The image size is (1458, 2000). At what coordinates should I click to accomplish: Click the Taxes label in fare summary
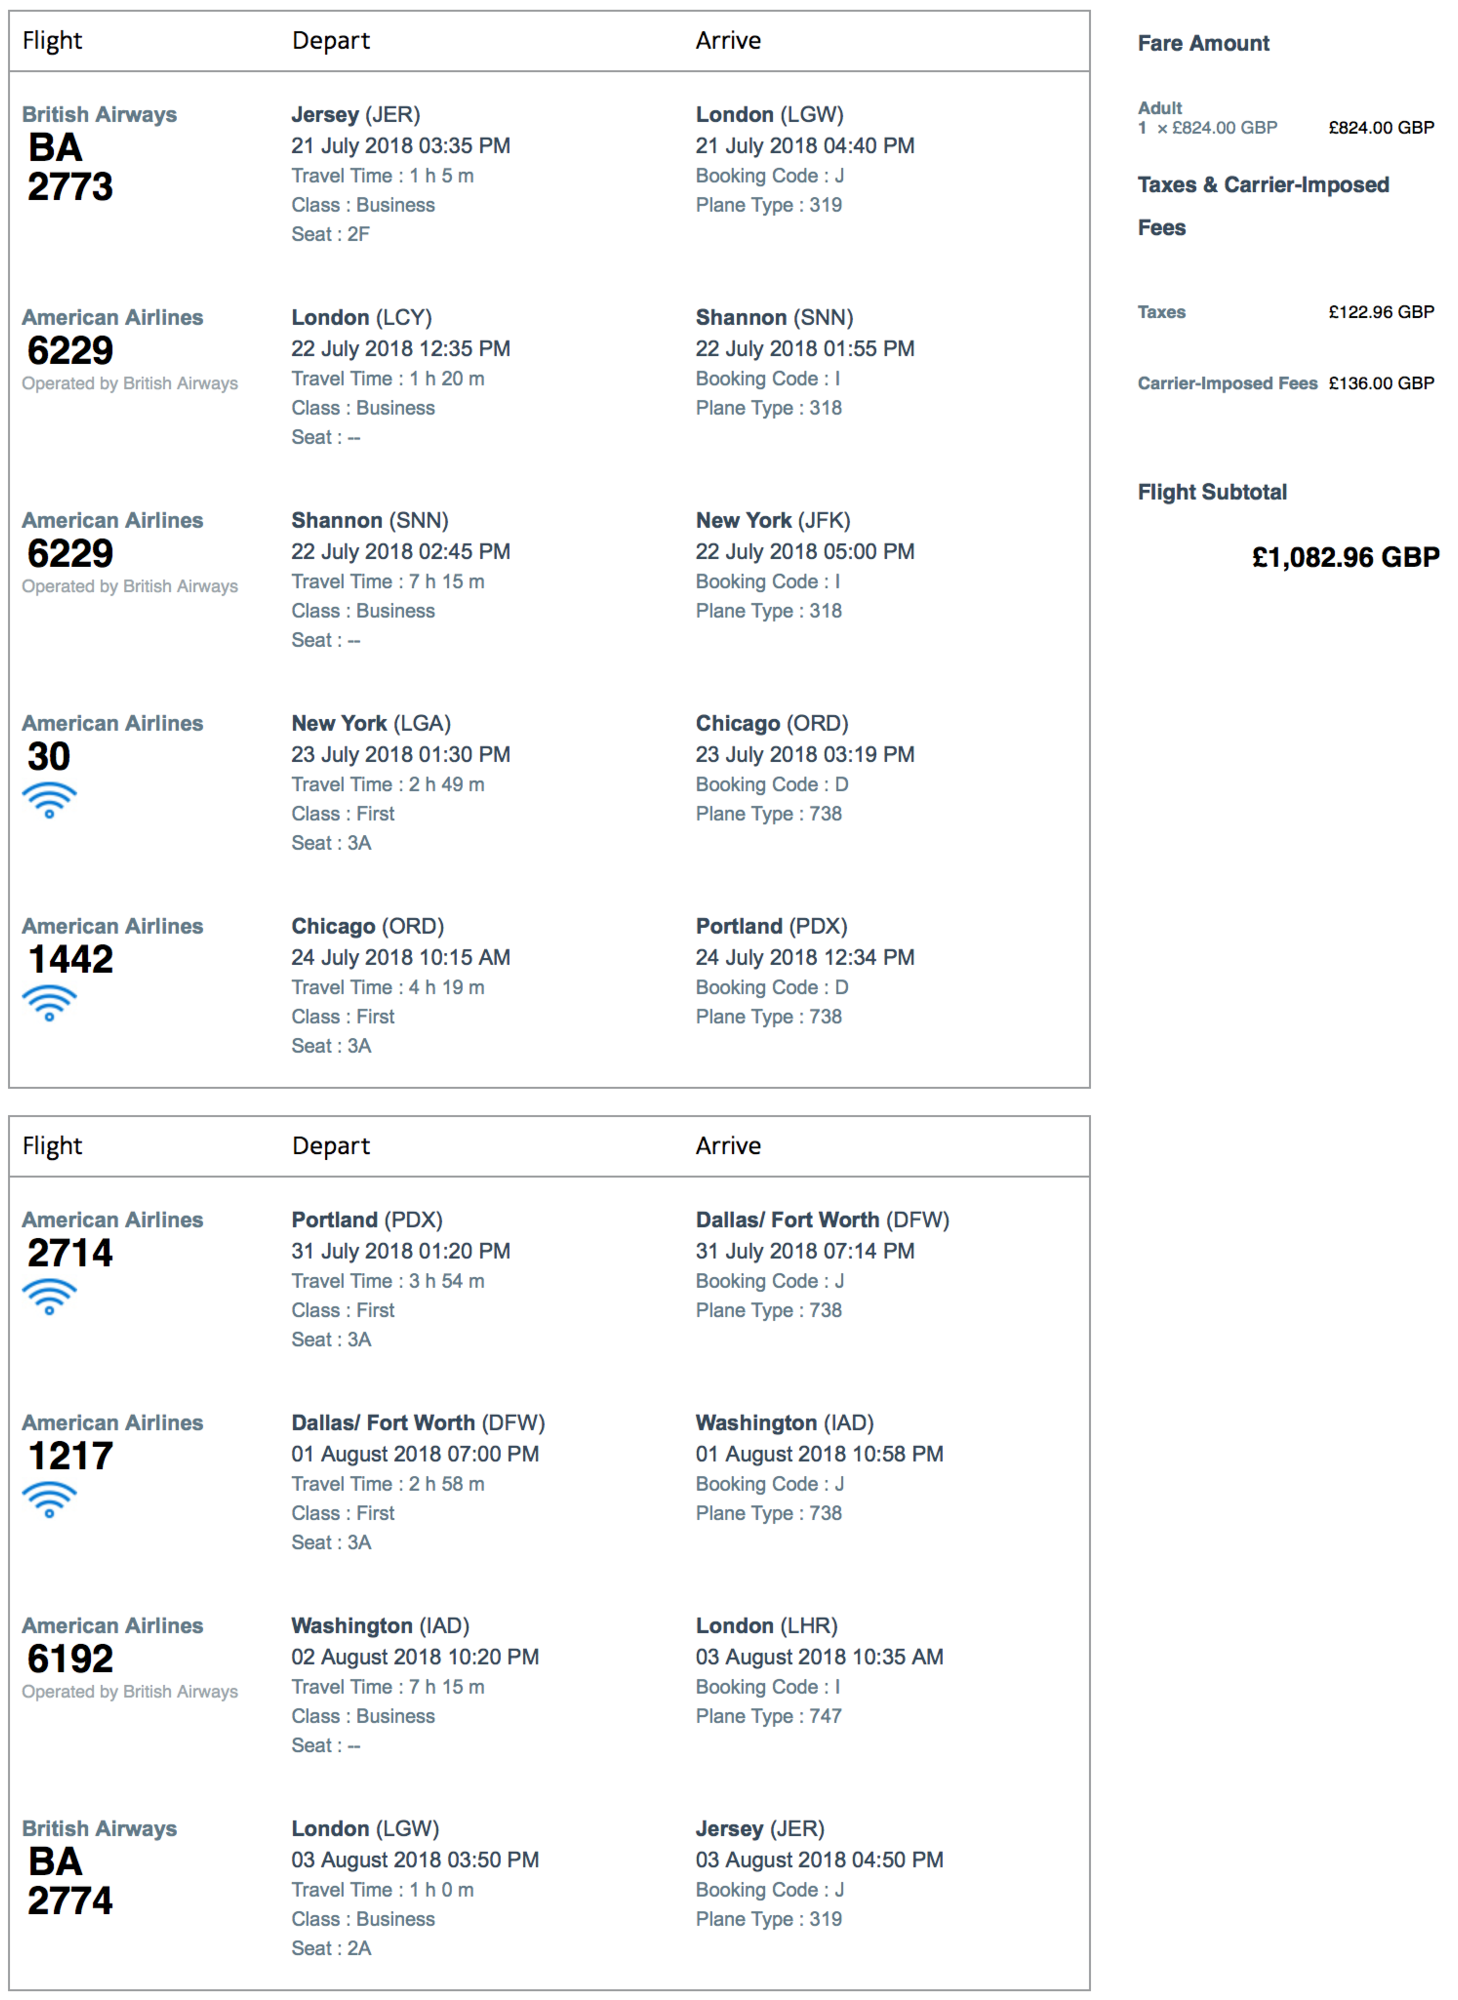(x=1161, y=312)
